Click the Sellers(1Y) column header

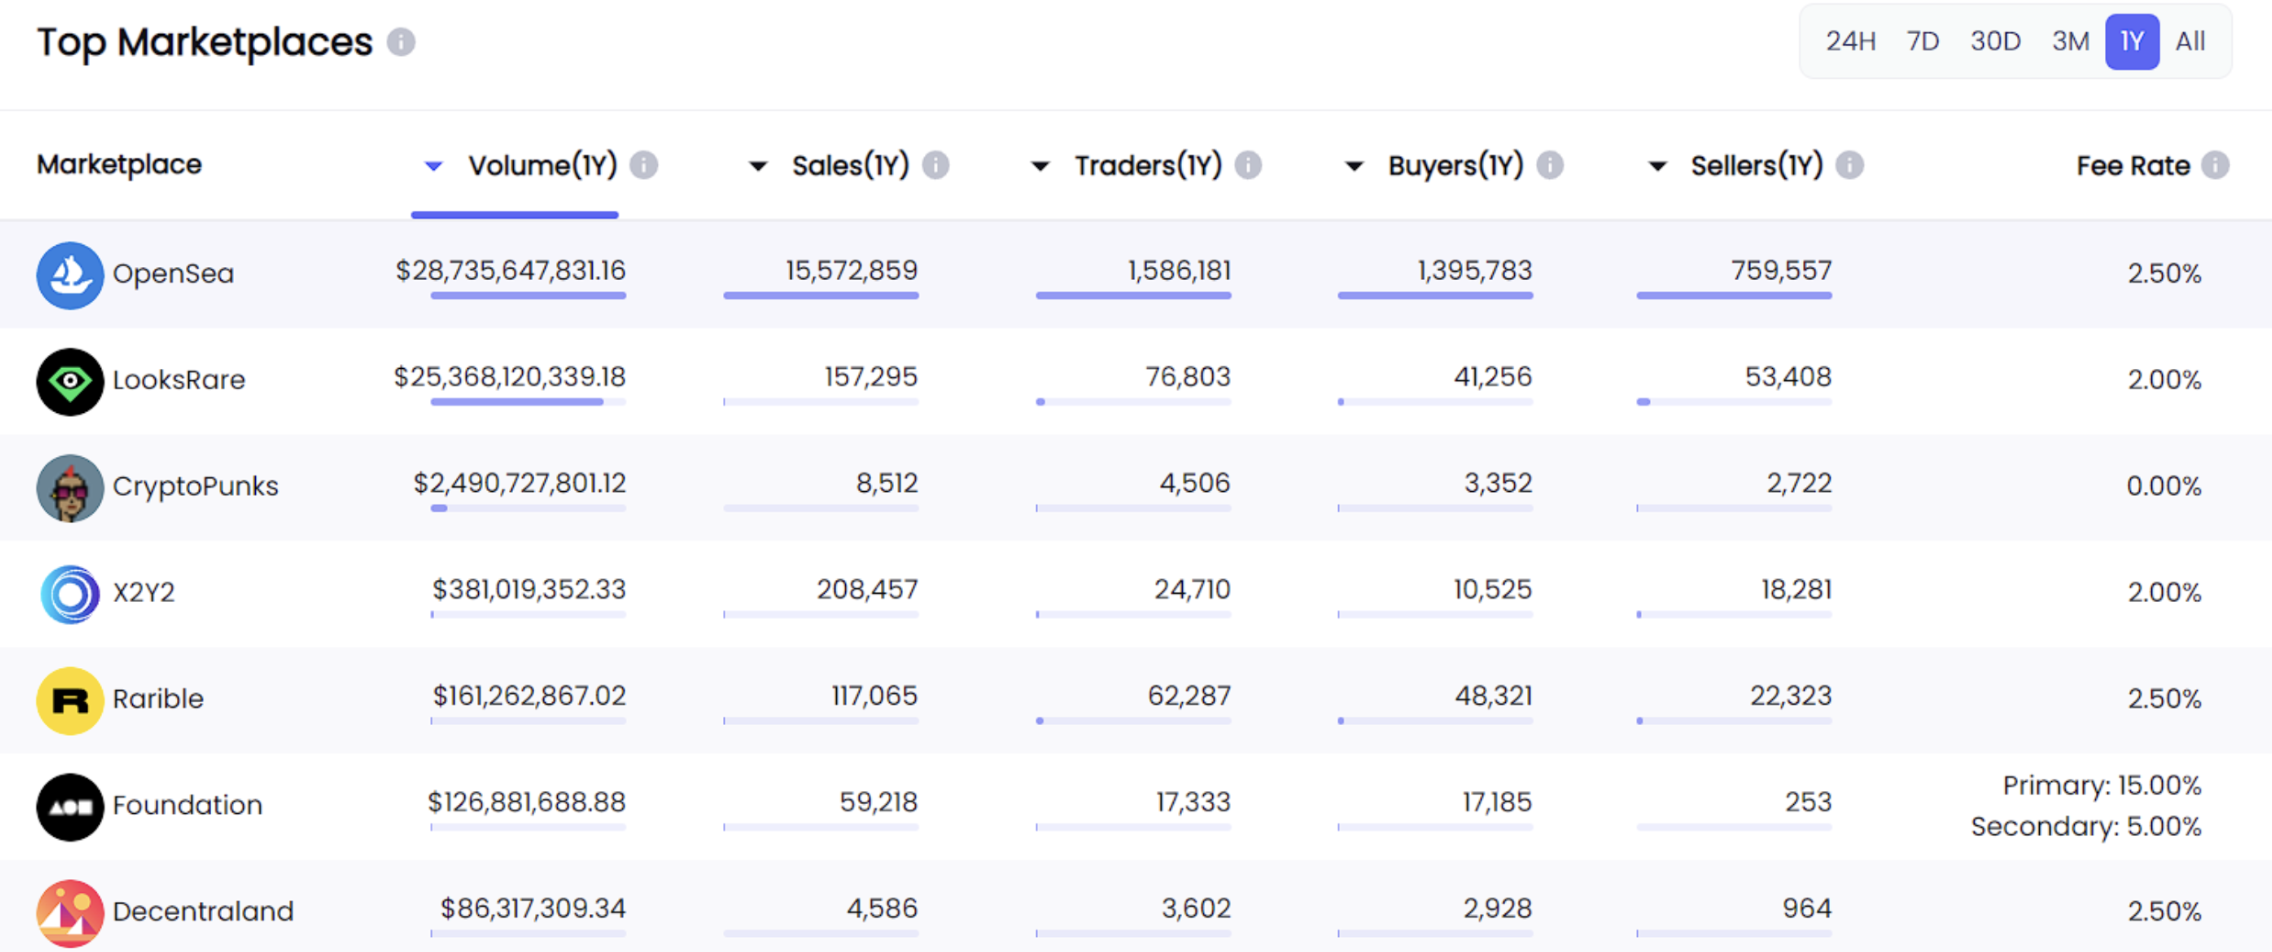1757,165
